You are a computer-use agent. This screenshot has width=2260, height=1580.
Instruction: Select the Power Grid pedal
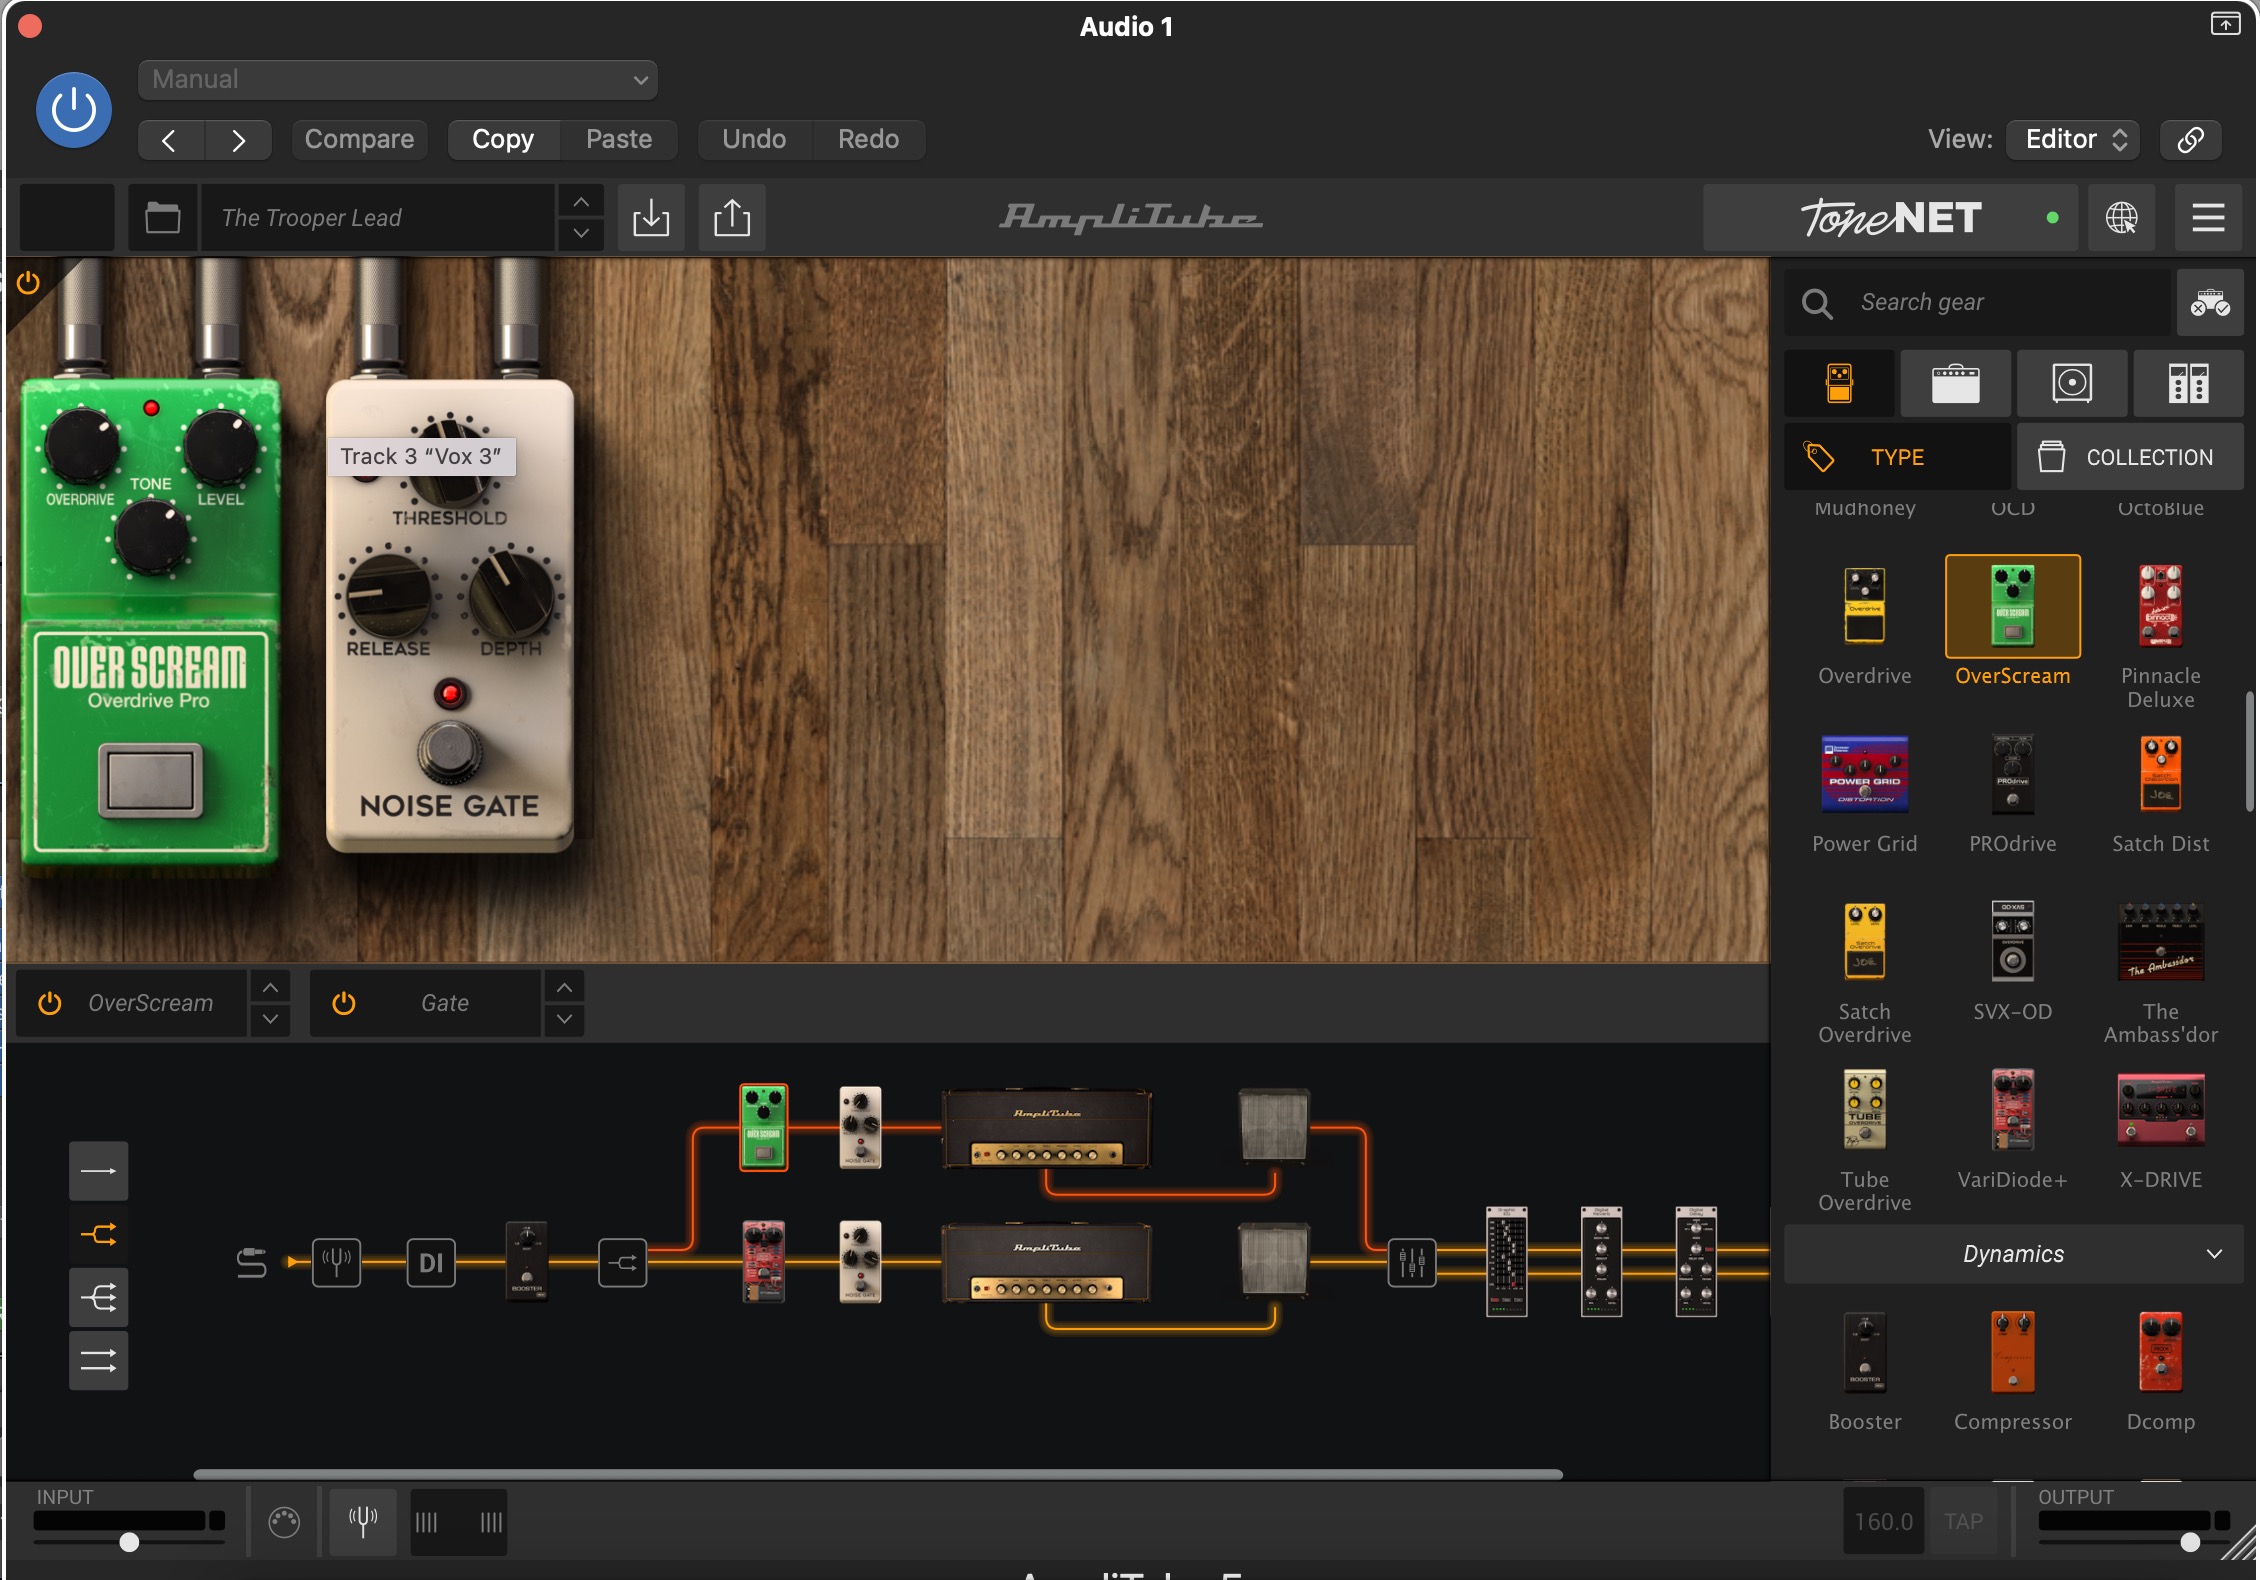tap(1864, 774)
